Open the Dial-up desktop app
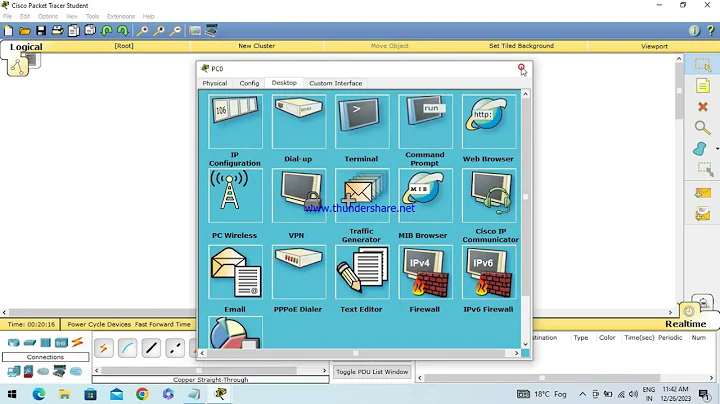The height and width of the screenshot is (404, 720). click(x=298, y=122)
